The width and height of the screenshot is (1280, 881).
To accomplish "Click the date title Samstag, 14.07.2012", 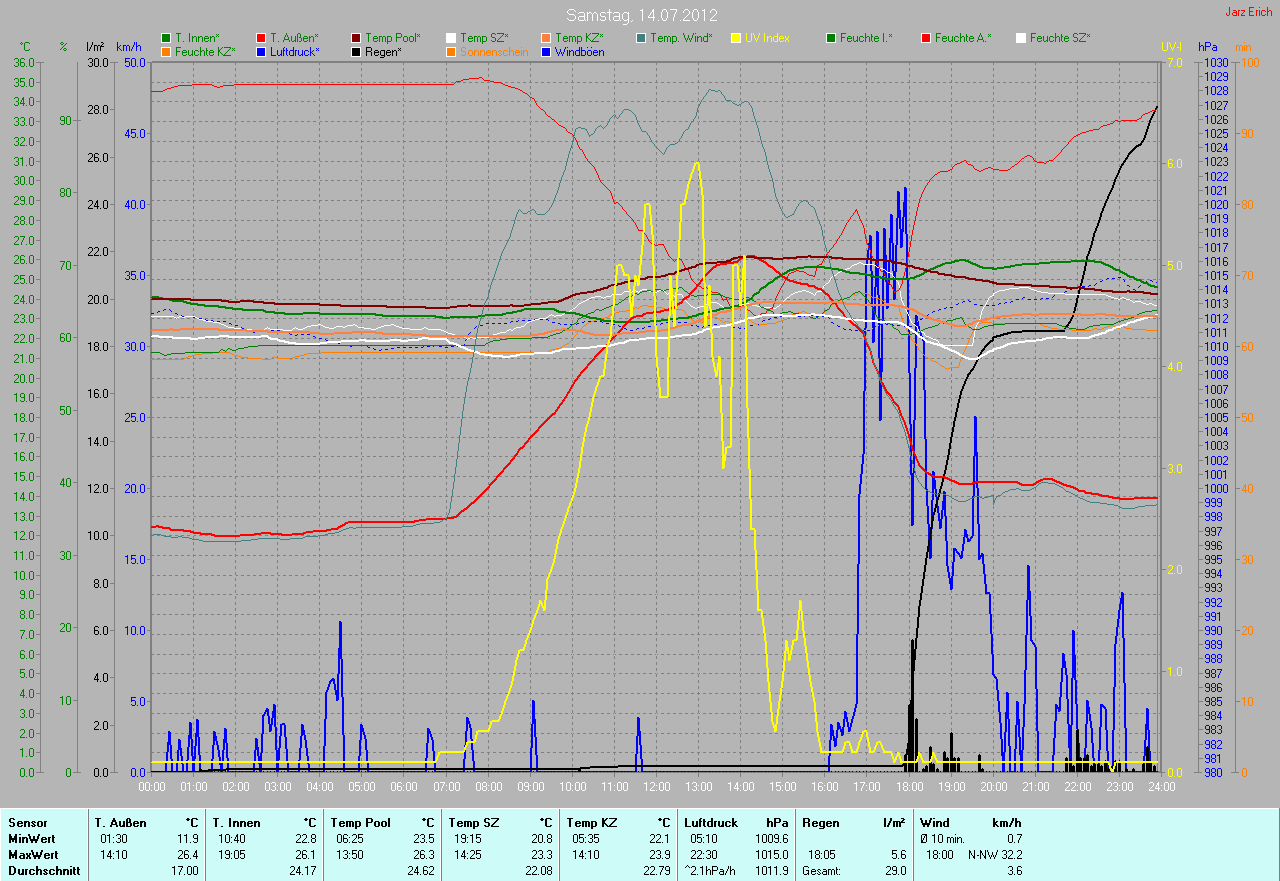I will pyautogui.click(x=640, y=15).
